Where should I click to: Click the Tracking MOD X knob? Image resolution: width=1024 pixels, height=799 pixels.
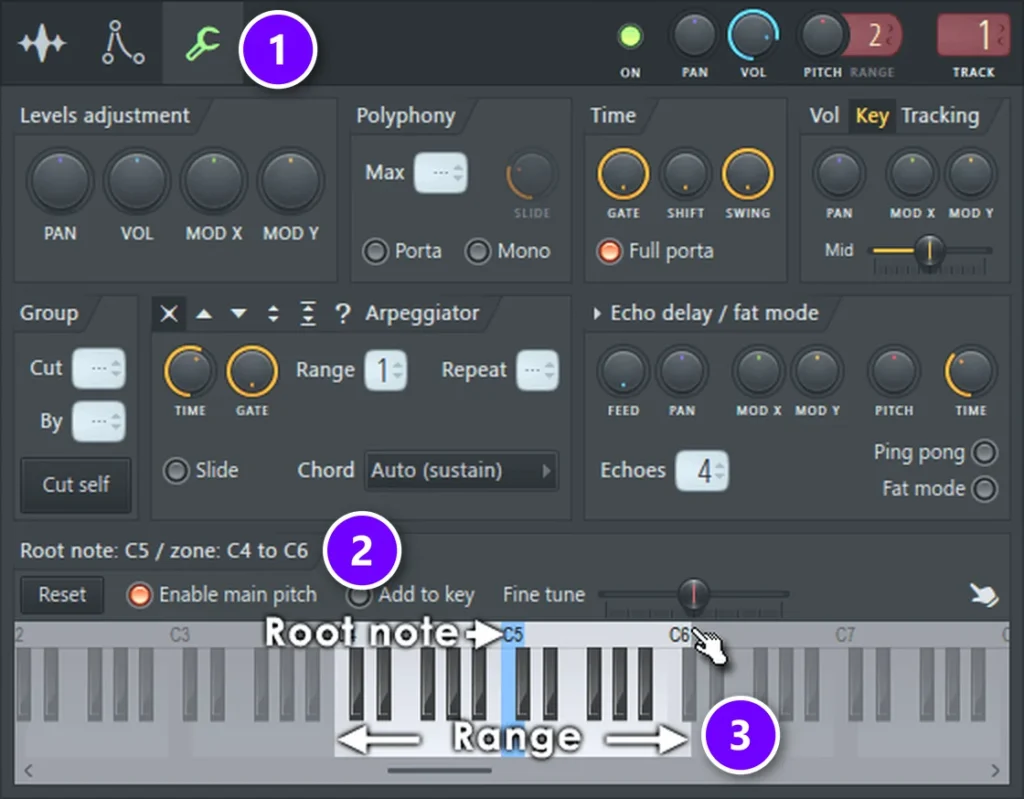point(912,174)
